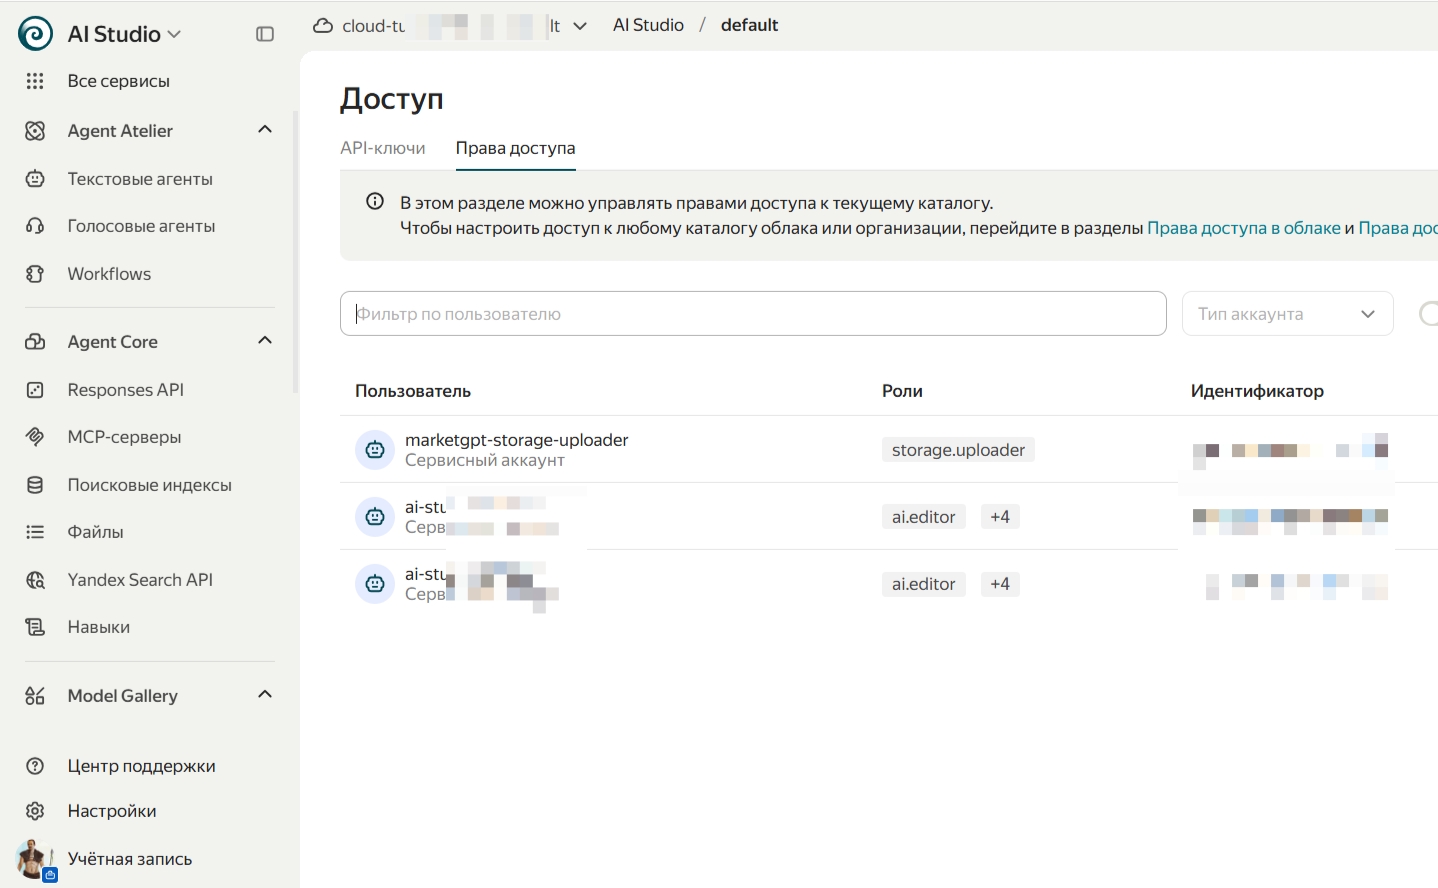1438x888 pixels.
Task: Open Текстовые агенты in sidebar
Action: (140, 179)
